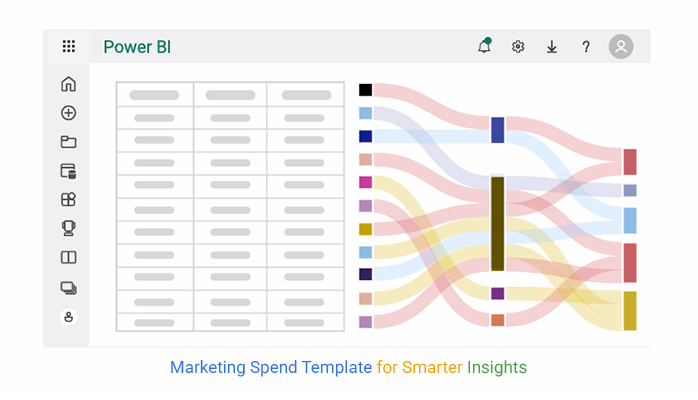Open the notifications bell
Image resolution: width=698 pixels, height=400 pixels.
(x=484, y=46)
